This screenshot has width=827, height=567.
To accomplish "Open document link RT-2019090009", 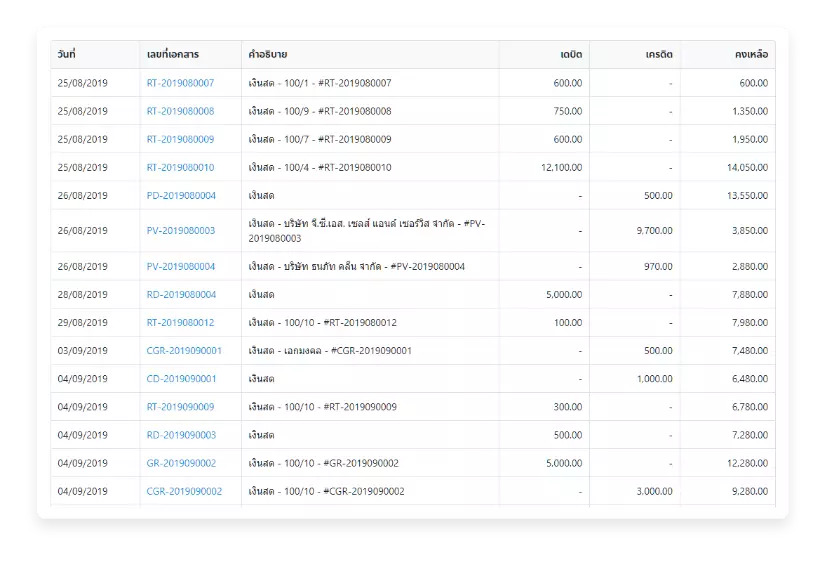I will 180,407.
